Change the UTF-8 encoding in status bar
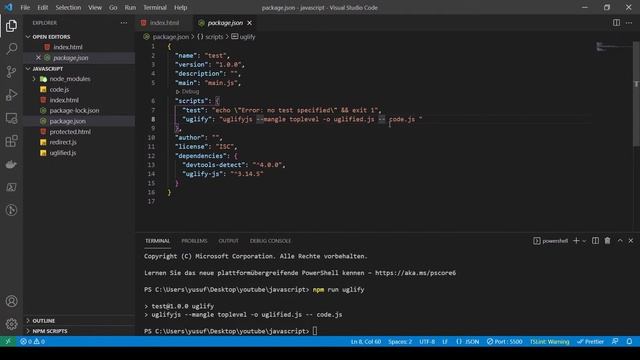This screenshot has height=360, width=640. [427, 342]
